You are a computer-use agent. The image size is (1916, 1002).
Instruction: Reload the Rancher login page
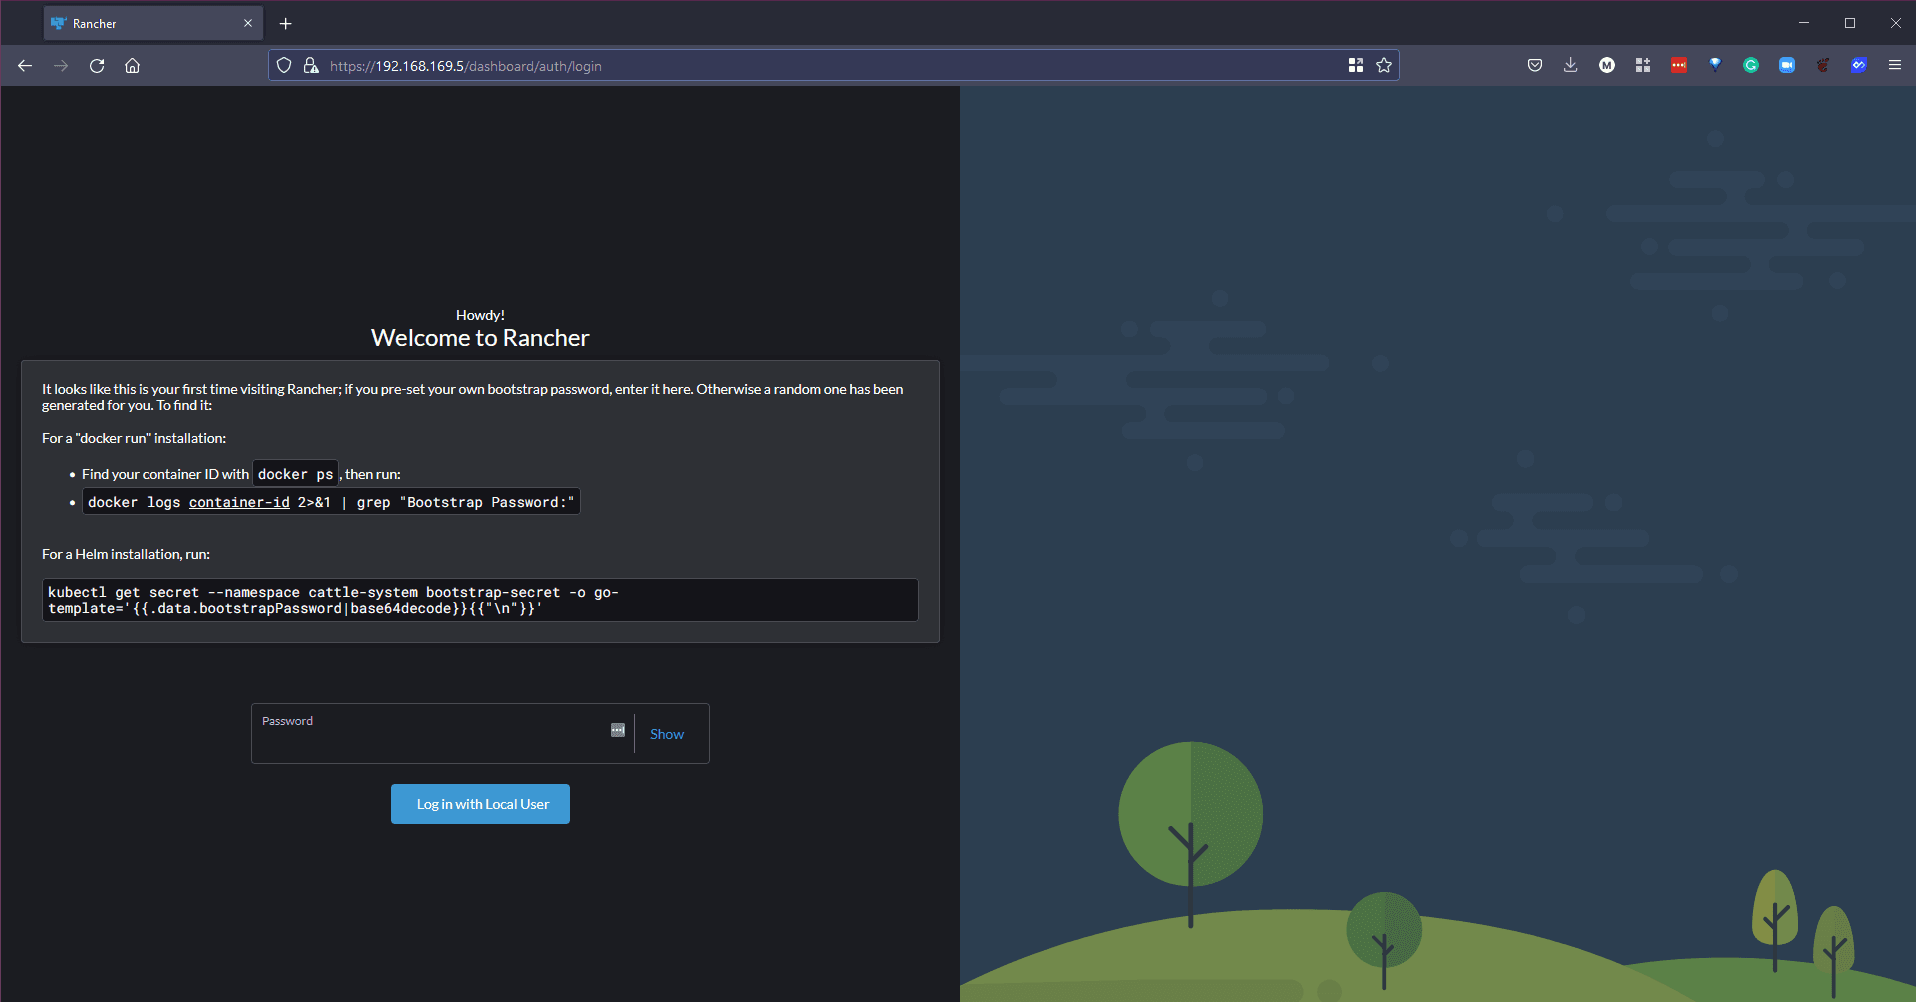coord(97,66)
